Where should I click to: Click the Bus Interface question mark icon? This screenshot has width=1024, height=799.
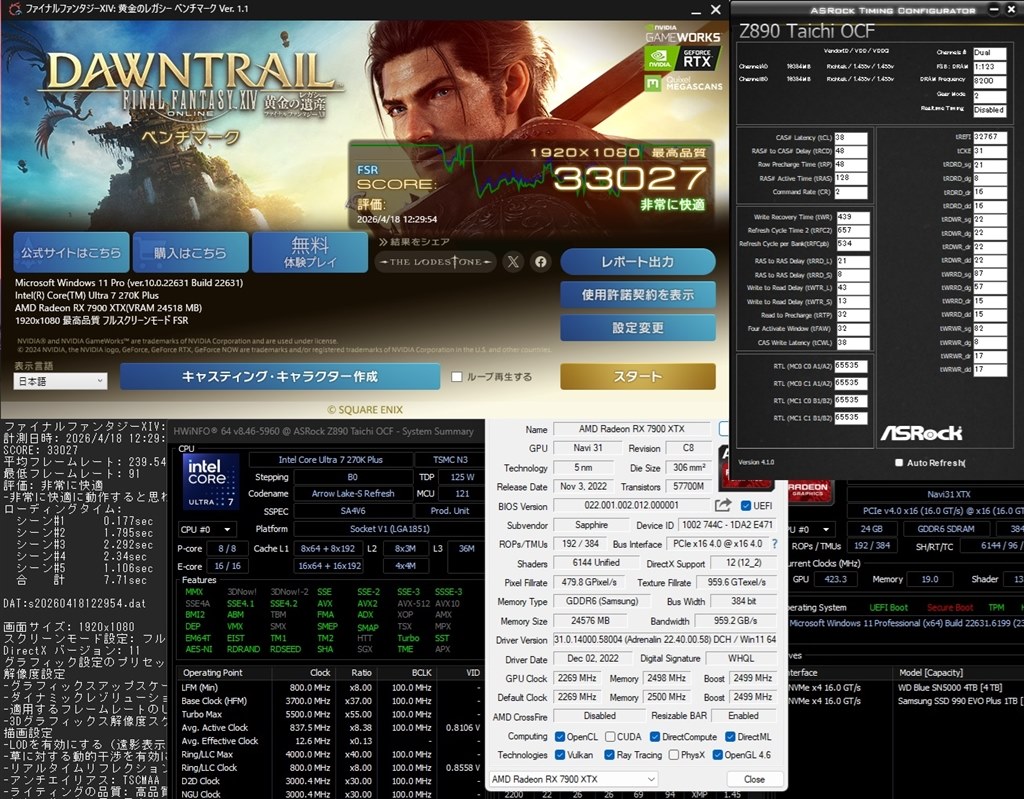pos(775,544)
